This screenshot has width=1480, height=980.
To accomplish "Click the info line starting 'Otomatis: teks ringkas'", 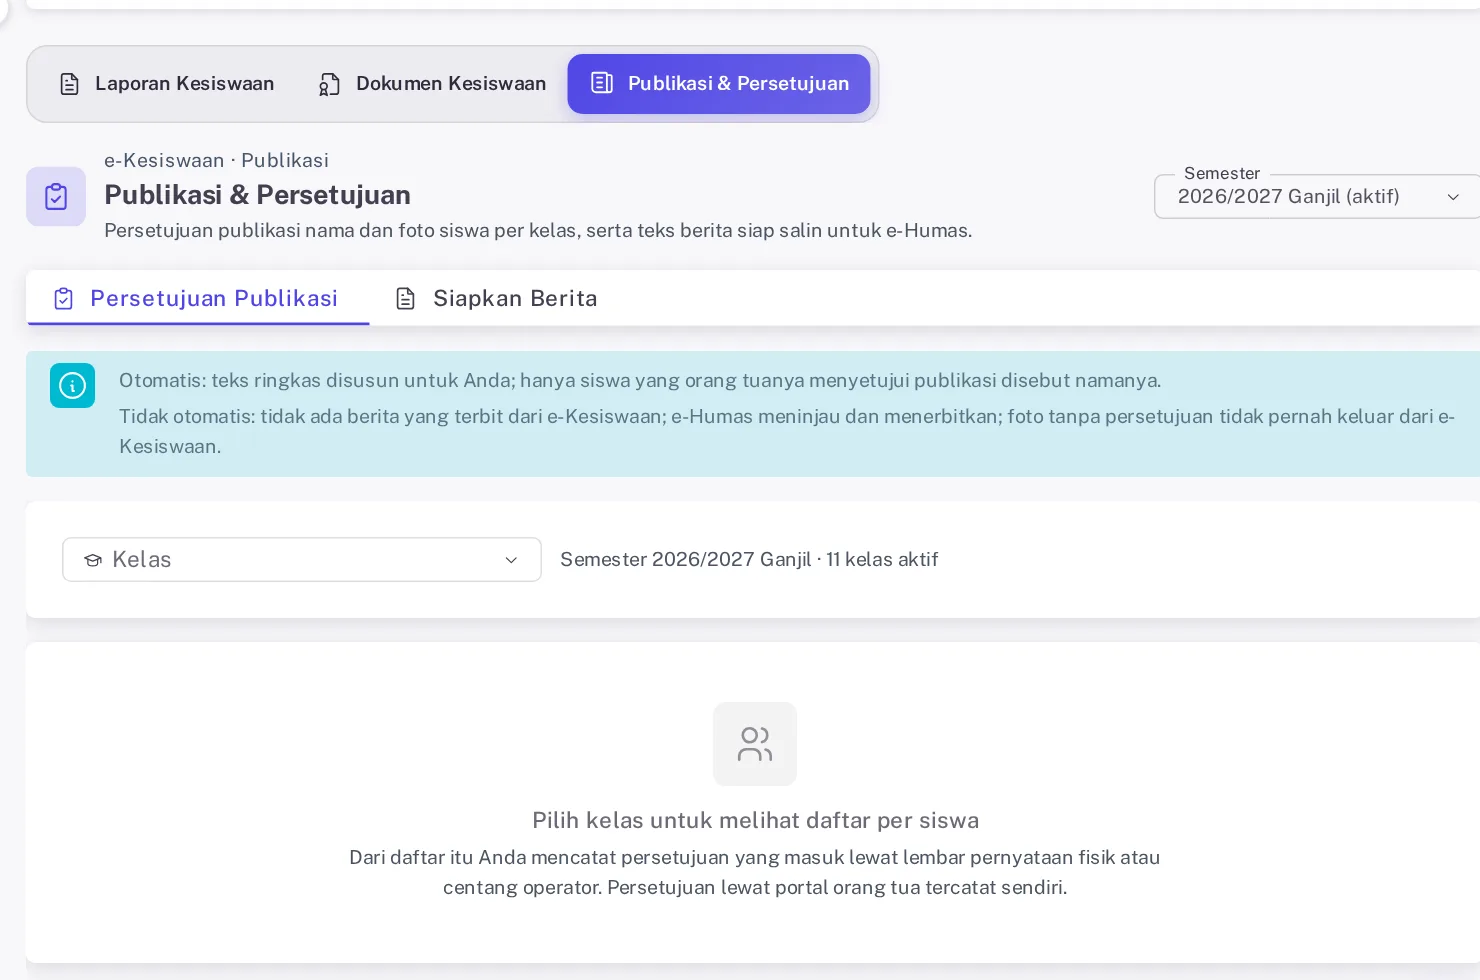I will pos(640,380).
